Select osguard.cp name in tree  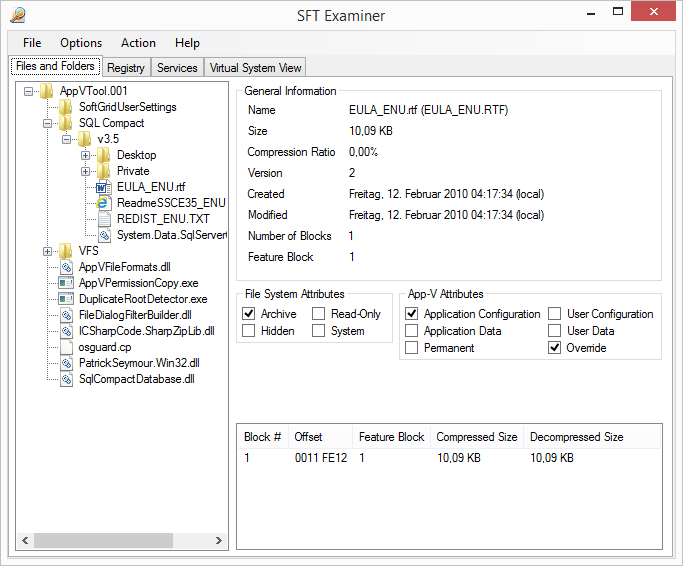(x=105, y=347)
